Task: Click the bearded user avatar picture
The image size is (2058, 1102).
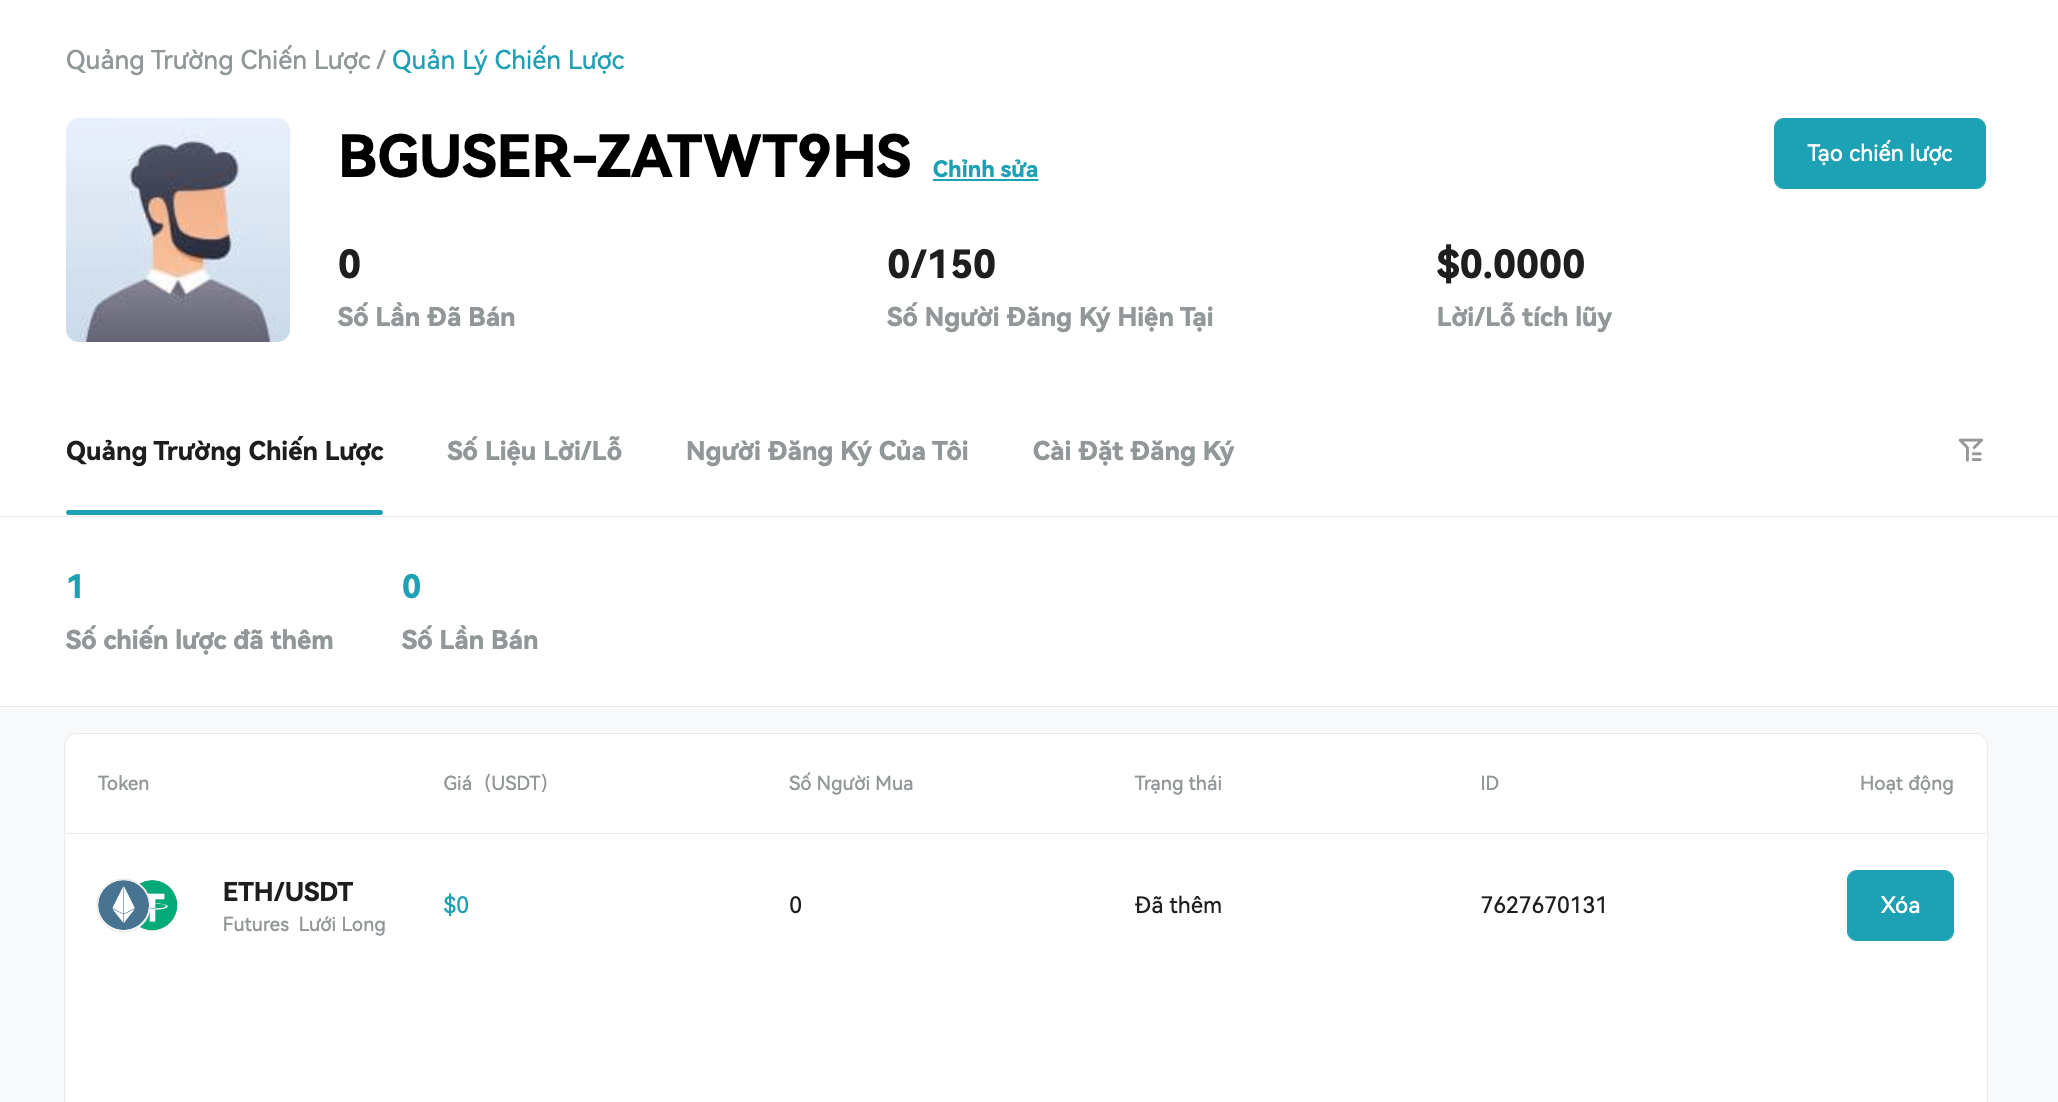Action: pos(178,230)
